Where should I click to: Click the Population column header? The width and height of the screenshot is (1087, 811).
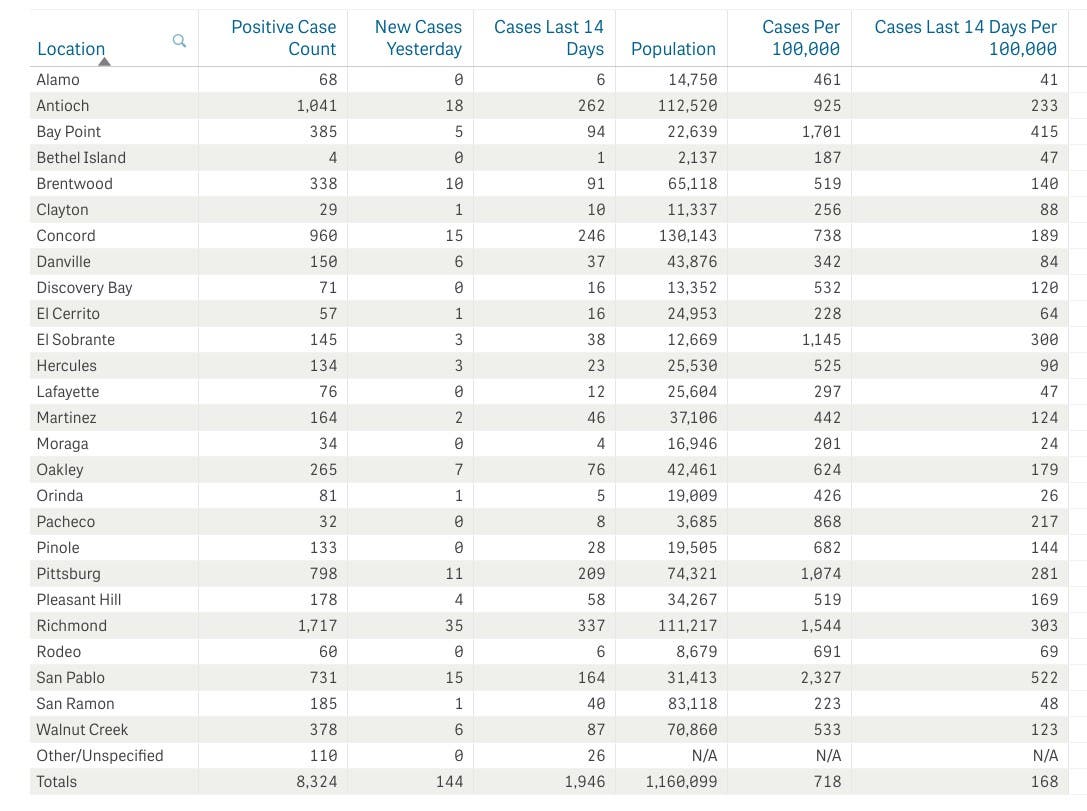(673, 49)
